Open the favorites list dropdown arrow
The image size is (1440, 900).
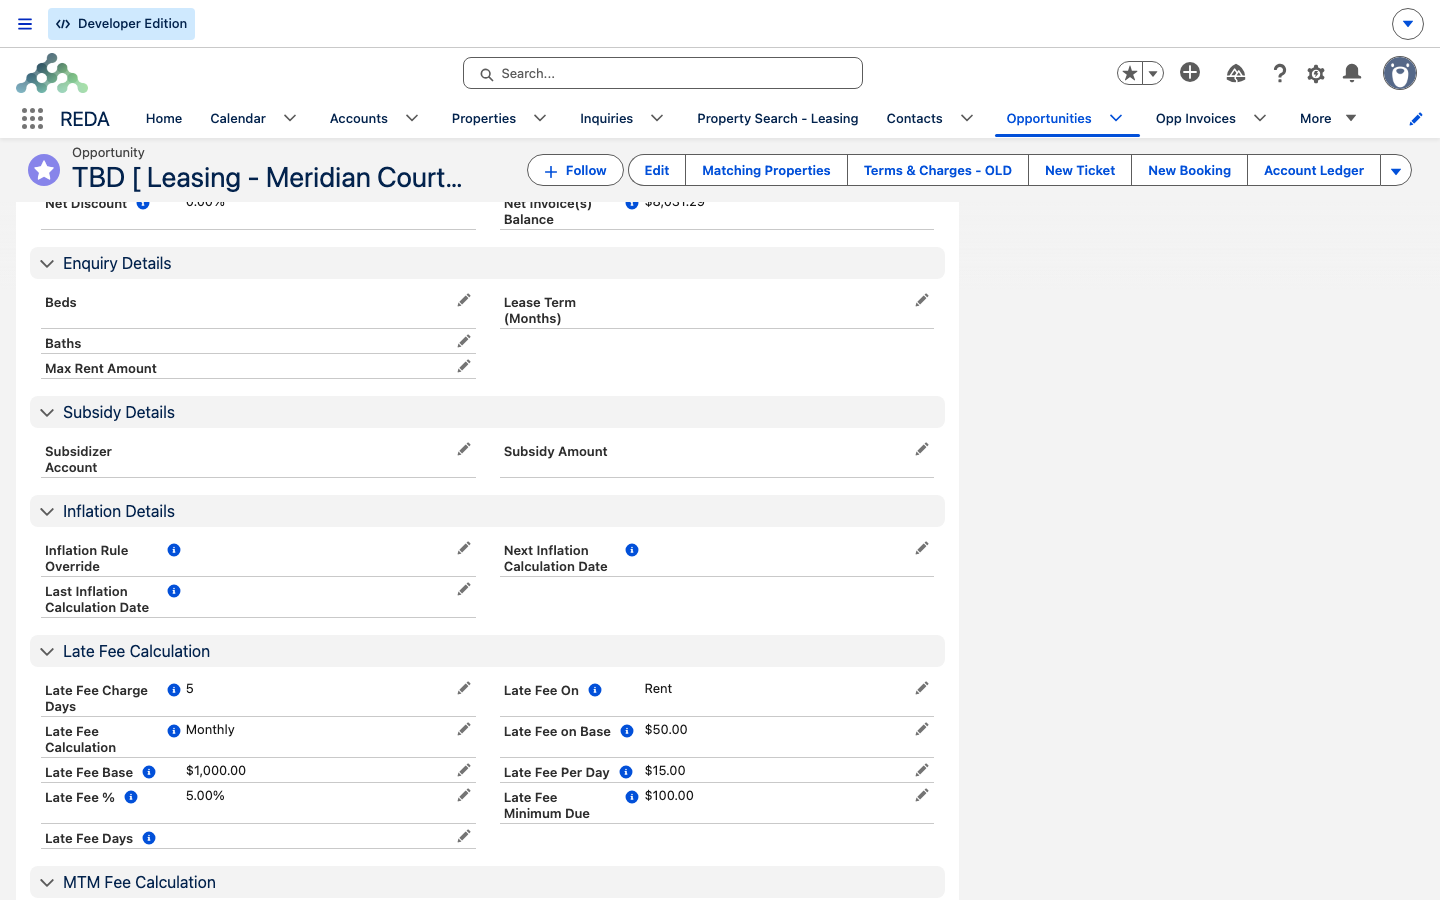click(1153, 73)
